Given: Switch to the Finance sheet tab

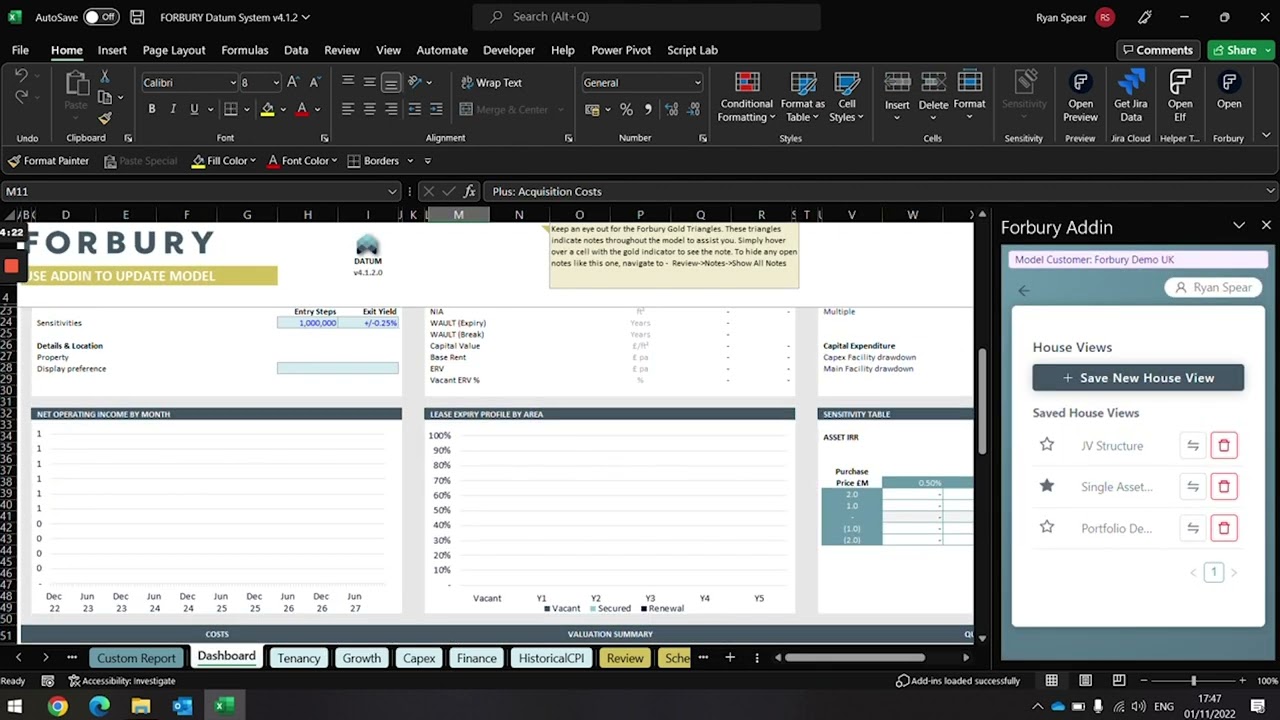Looking at the screenshot, I should pyautogui.click(x=477, y=658).
